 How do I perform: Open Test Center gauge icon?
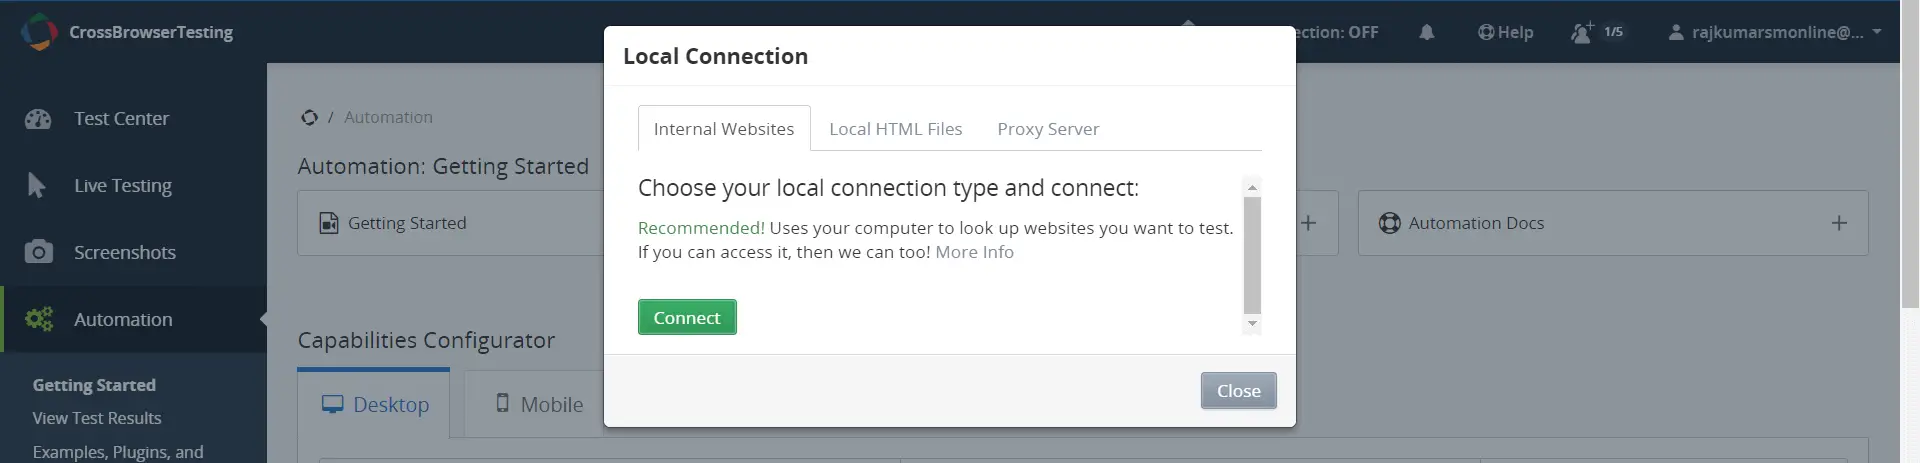coord(38,119)
